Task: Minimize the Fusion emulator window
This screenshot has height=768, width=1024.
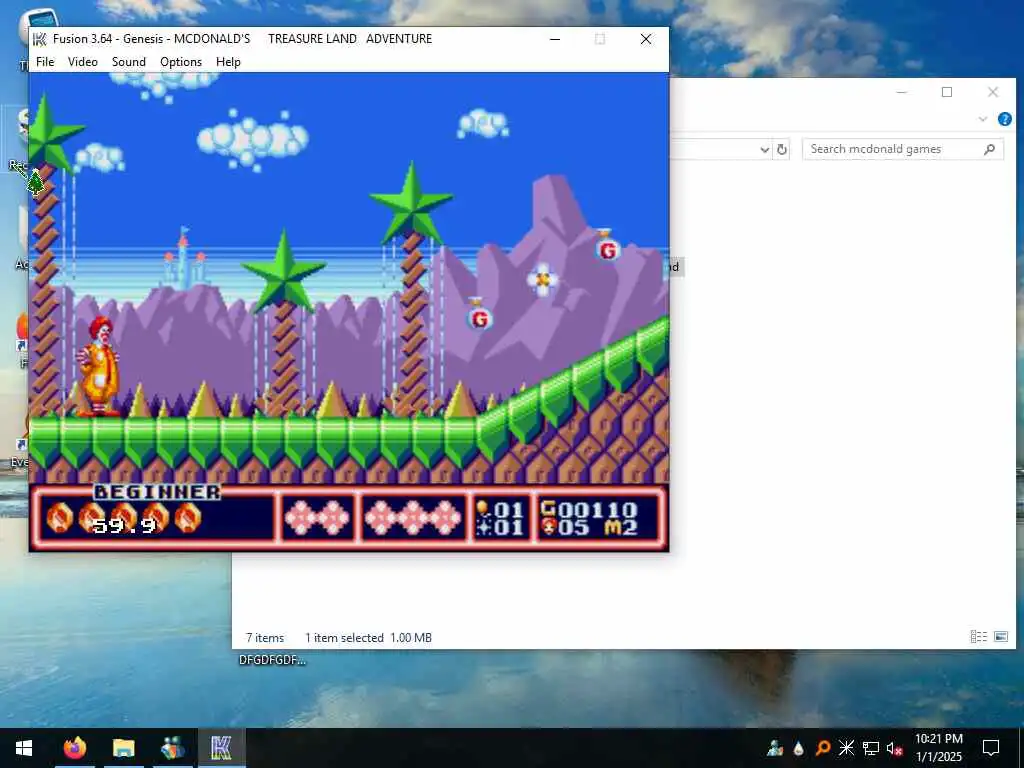Action: [x=555, y=39]
